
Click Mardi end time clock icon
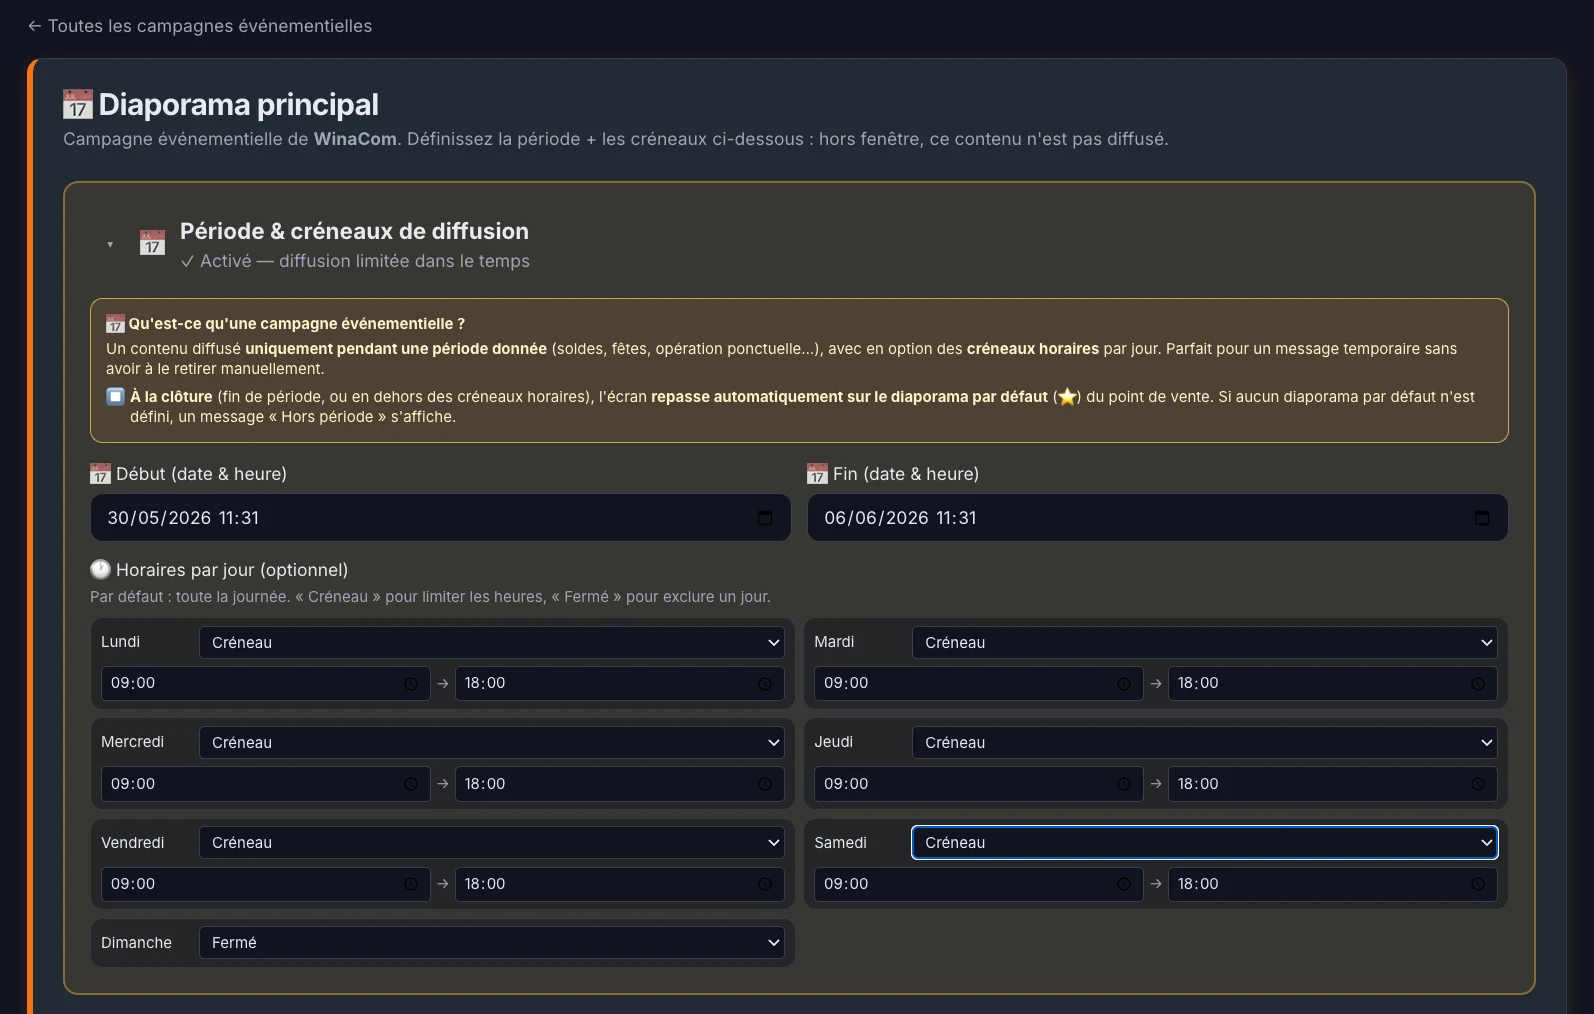point(1478,684)
